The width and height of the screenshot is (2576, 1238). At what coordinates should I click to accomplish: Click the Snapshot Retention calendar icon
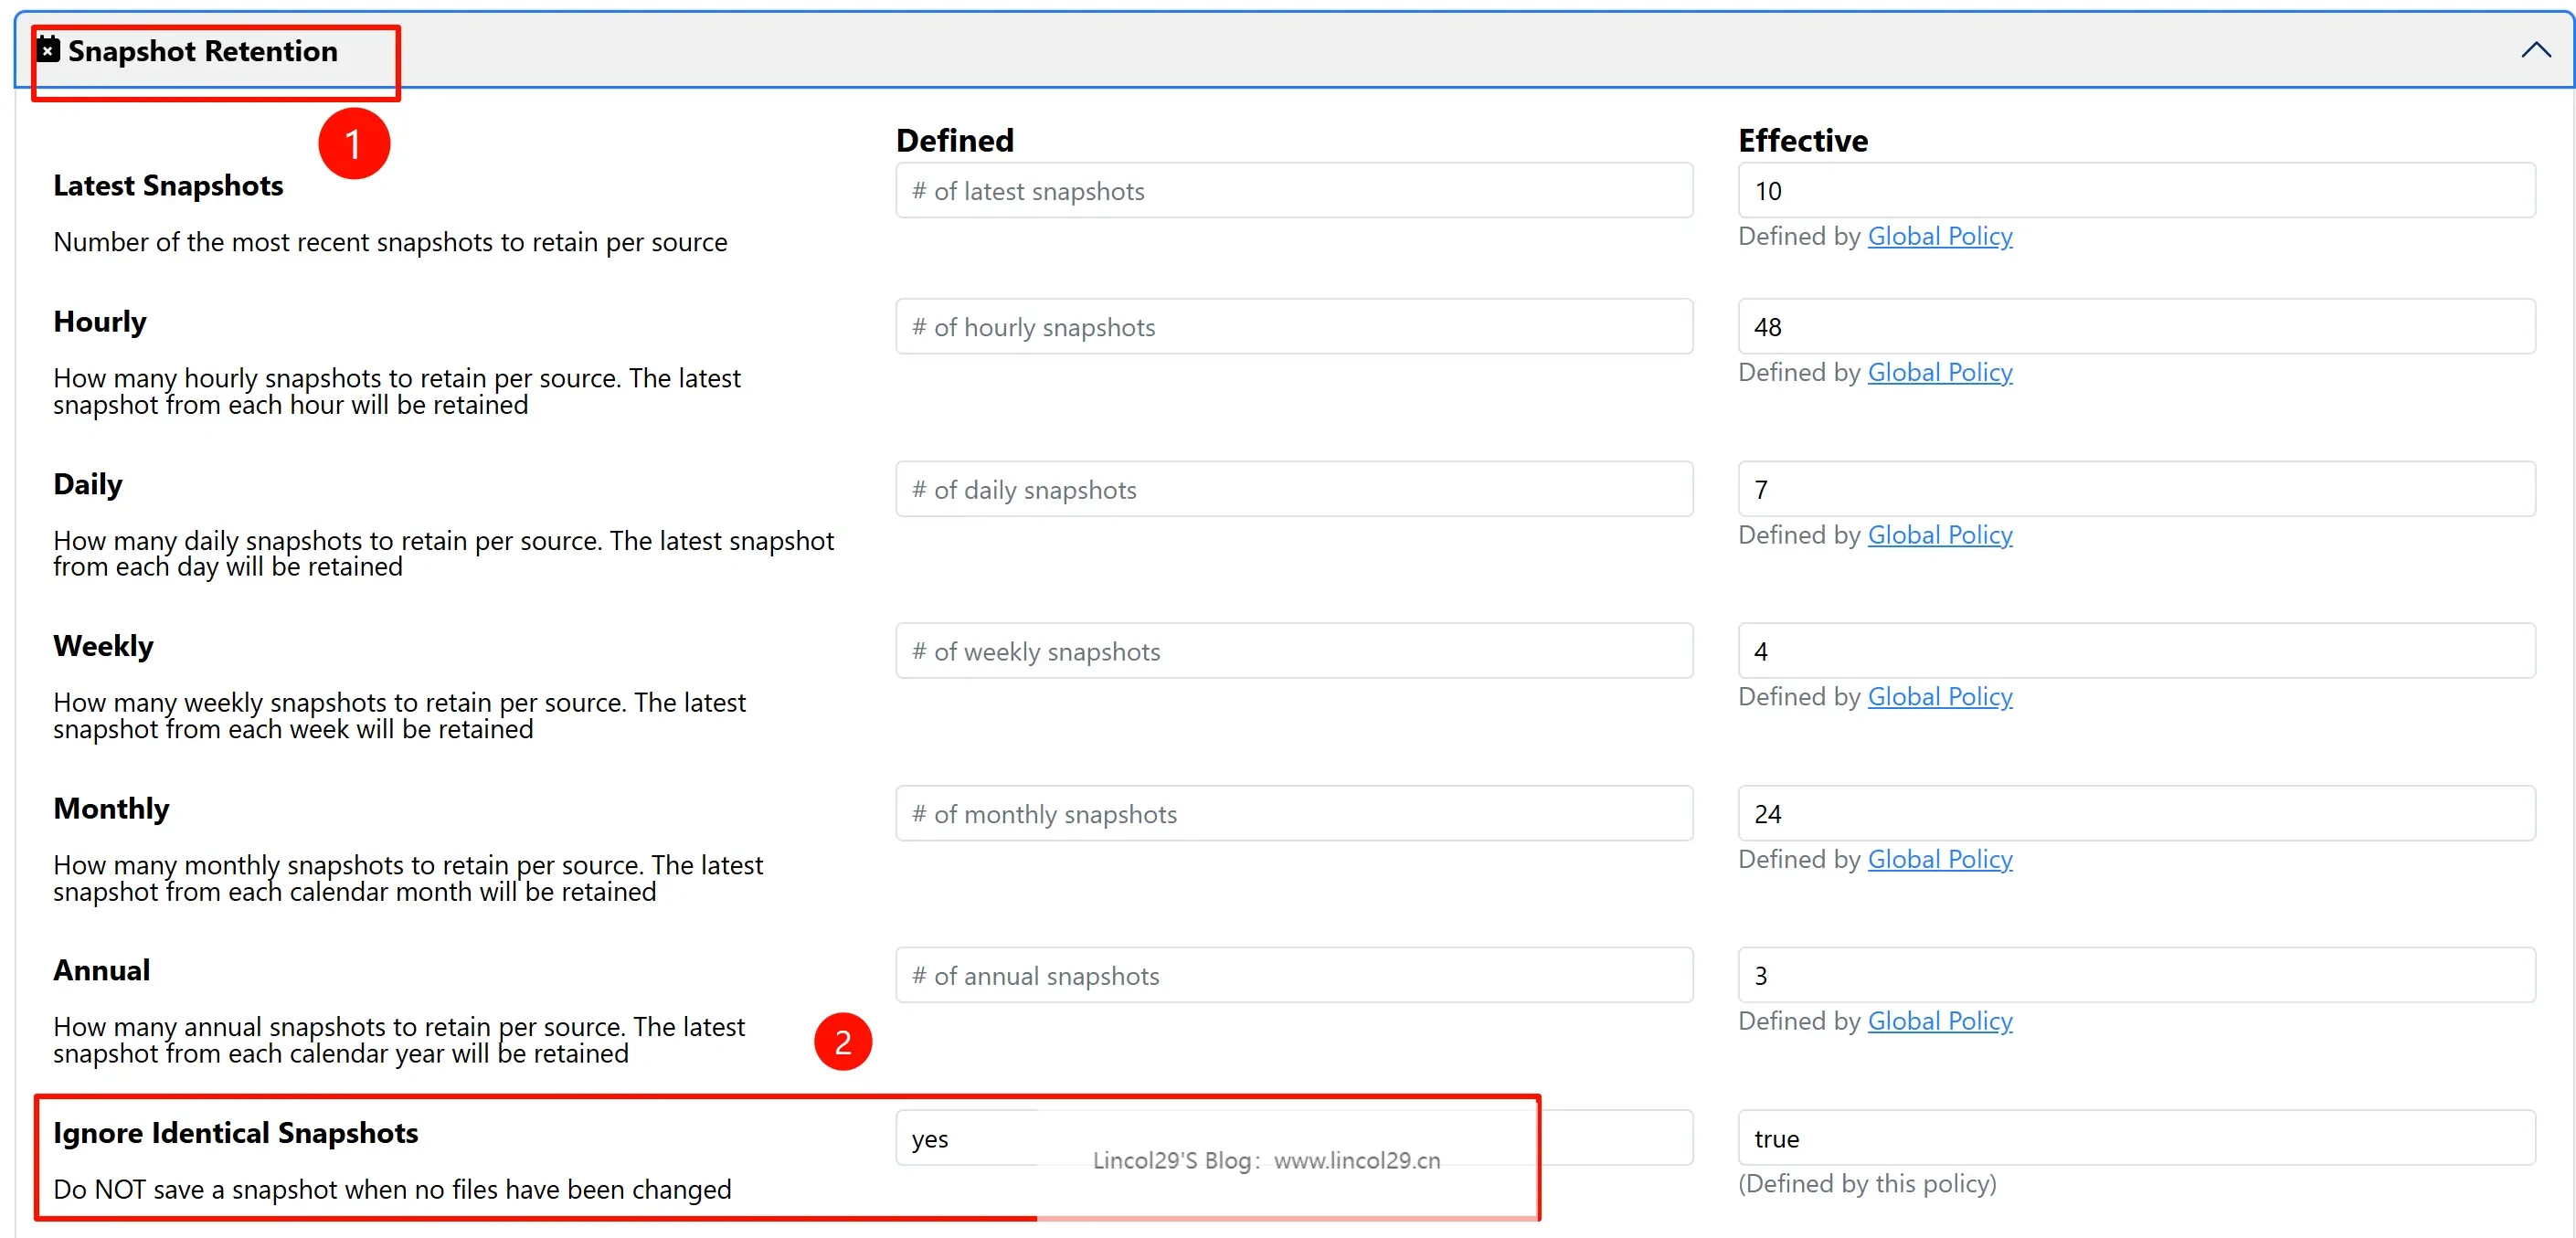(48, 49)
